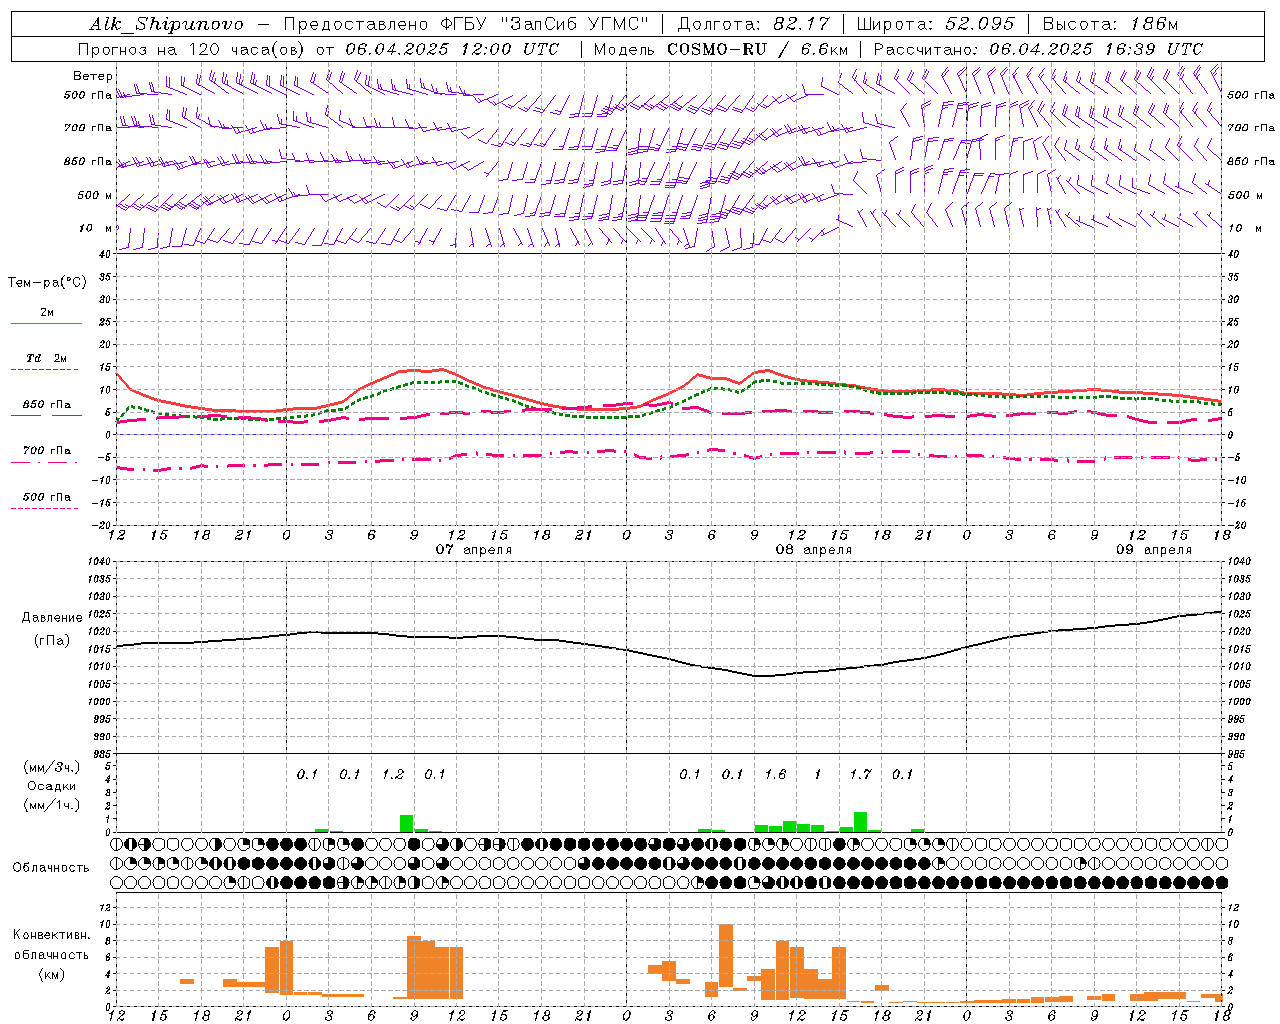Click the 1.2 precipitation amount value

click(393, 774)
